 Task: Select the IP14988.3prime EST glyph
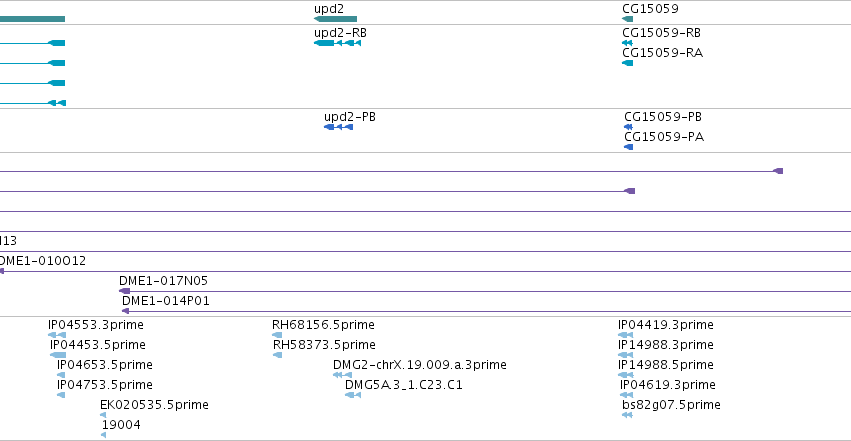click(626, 355)
